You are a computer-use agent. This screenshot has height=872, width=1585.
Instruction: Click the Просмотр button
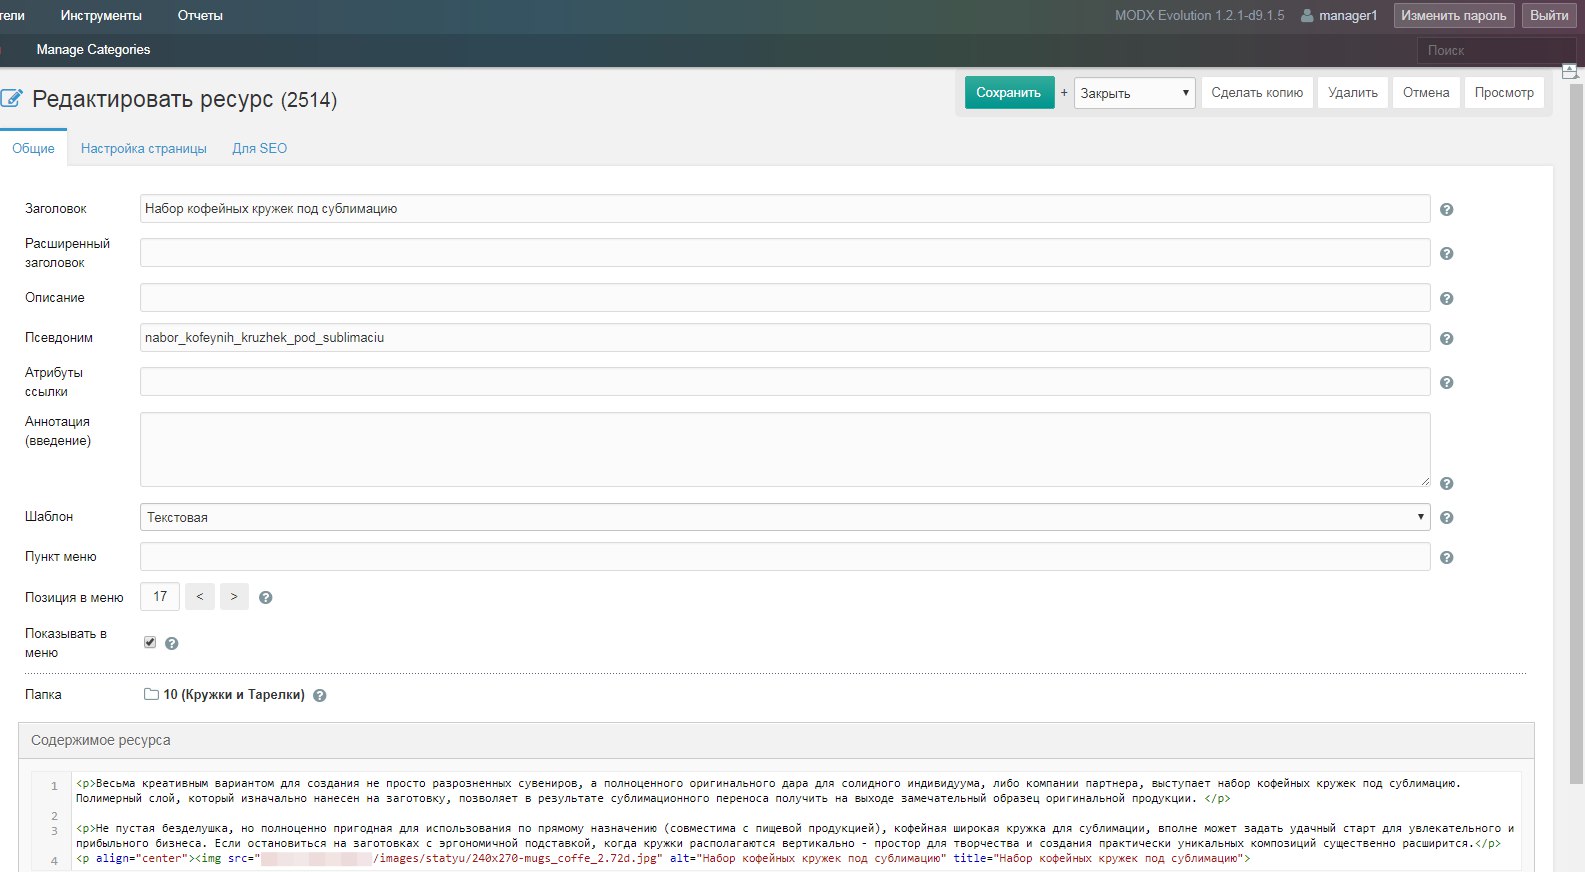point(1504,93)
